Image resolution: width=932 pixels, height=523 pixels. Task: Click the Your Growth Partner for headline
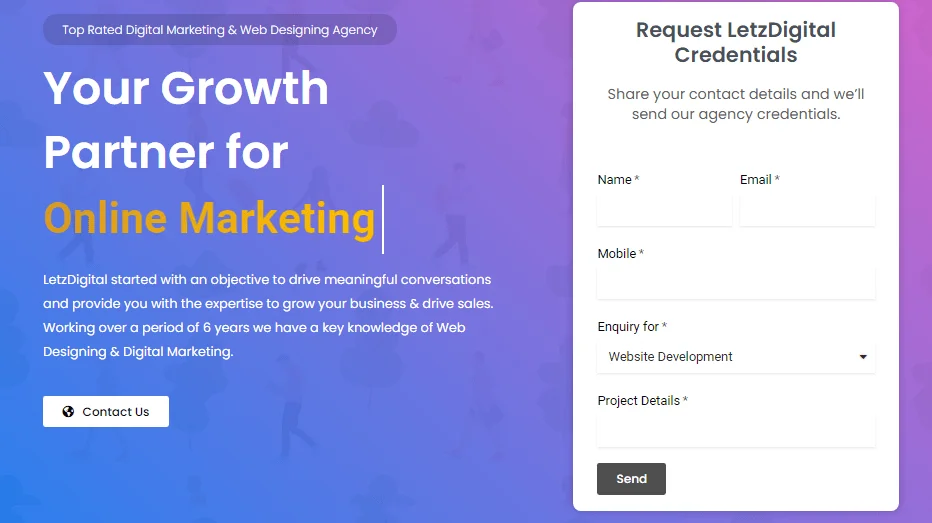pos(186,120)
